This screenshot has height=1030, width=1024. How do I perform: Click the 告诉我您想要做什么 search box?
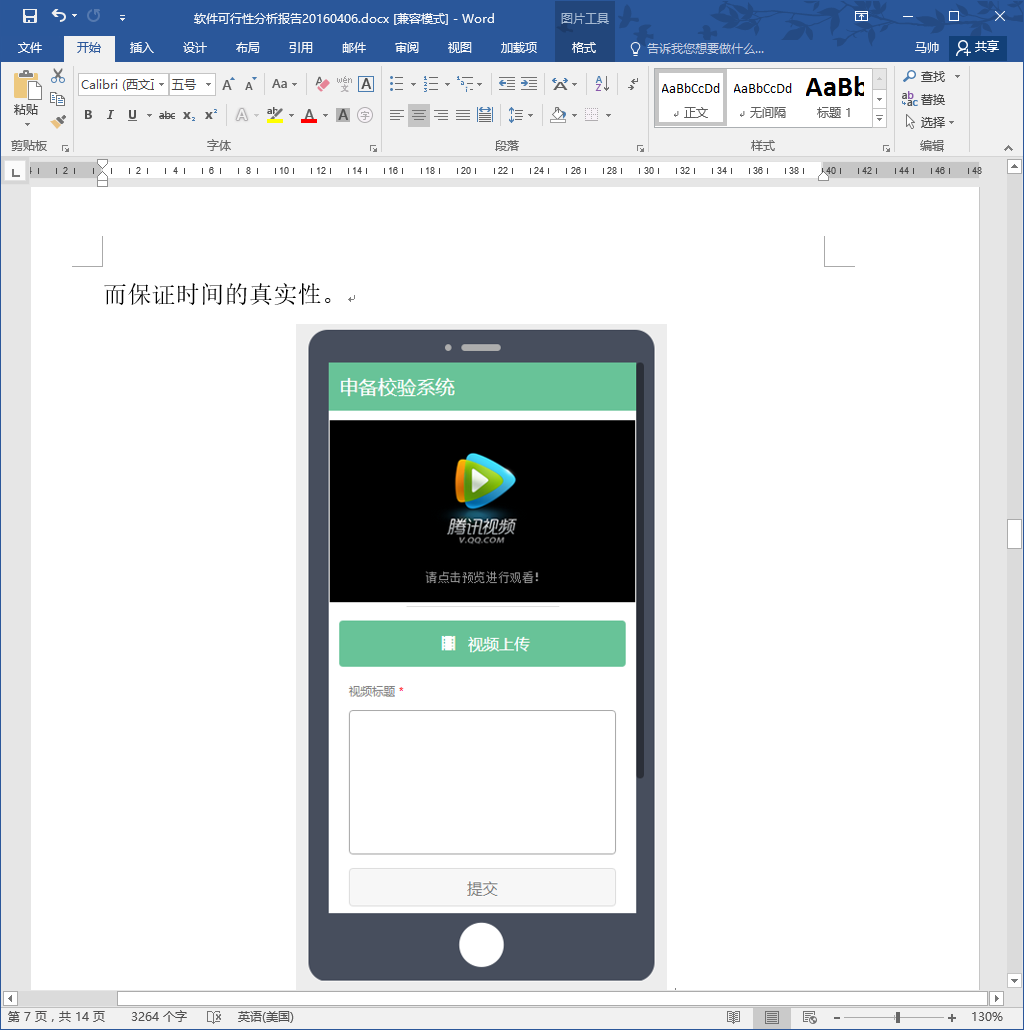click(698, 49)
